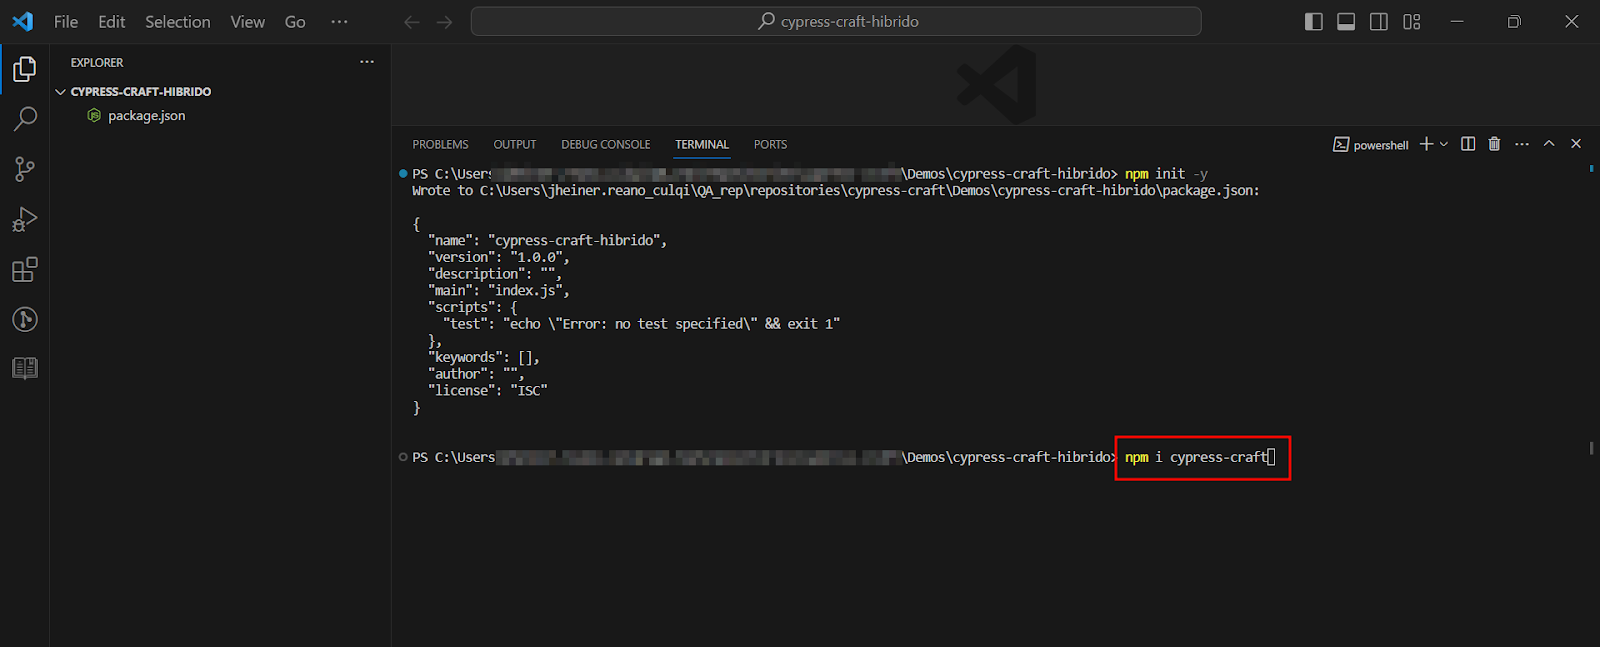The width and height of the screenshot is (1600, 647).
Task: Open the Source Control view
Action: click(x=25, y=169)
